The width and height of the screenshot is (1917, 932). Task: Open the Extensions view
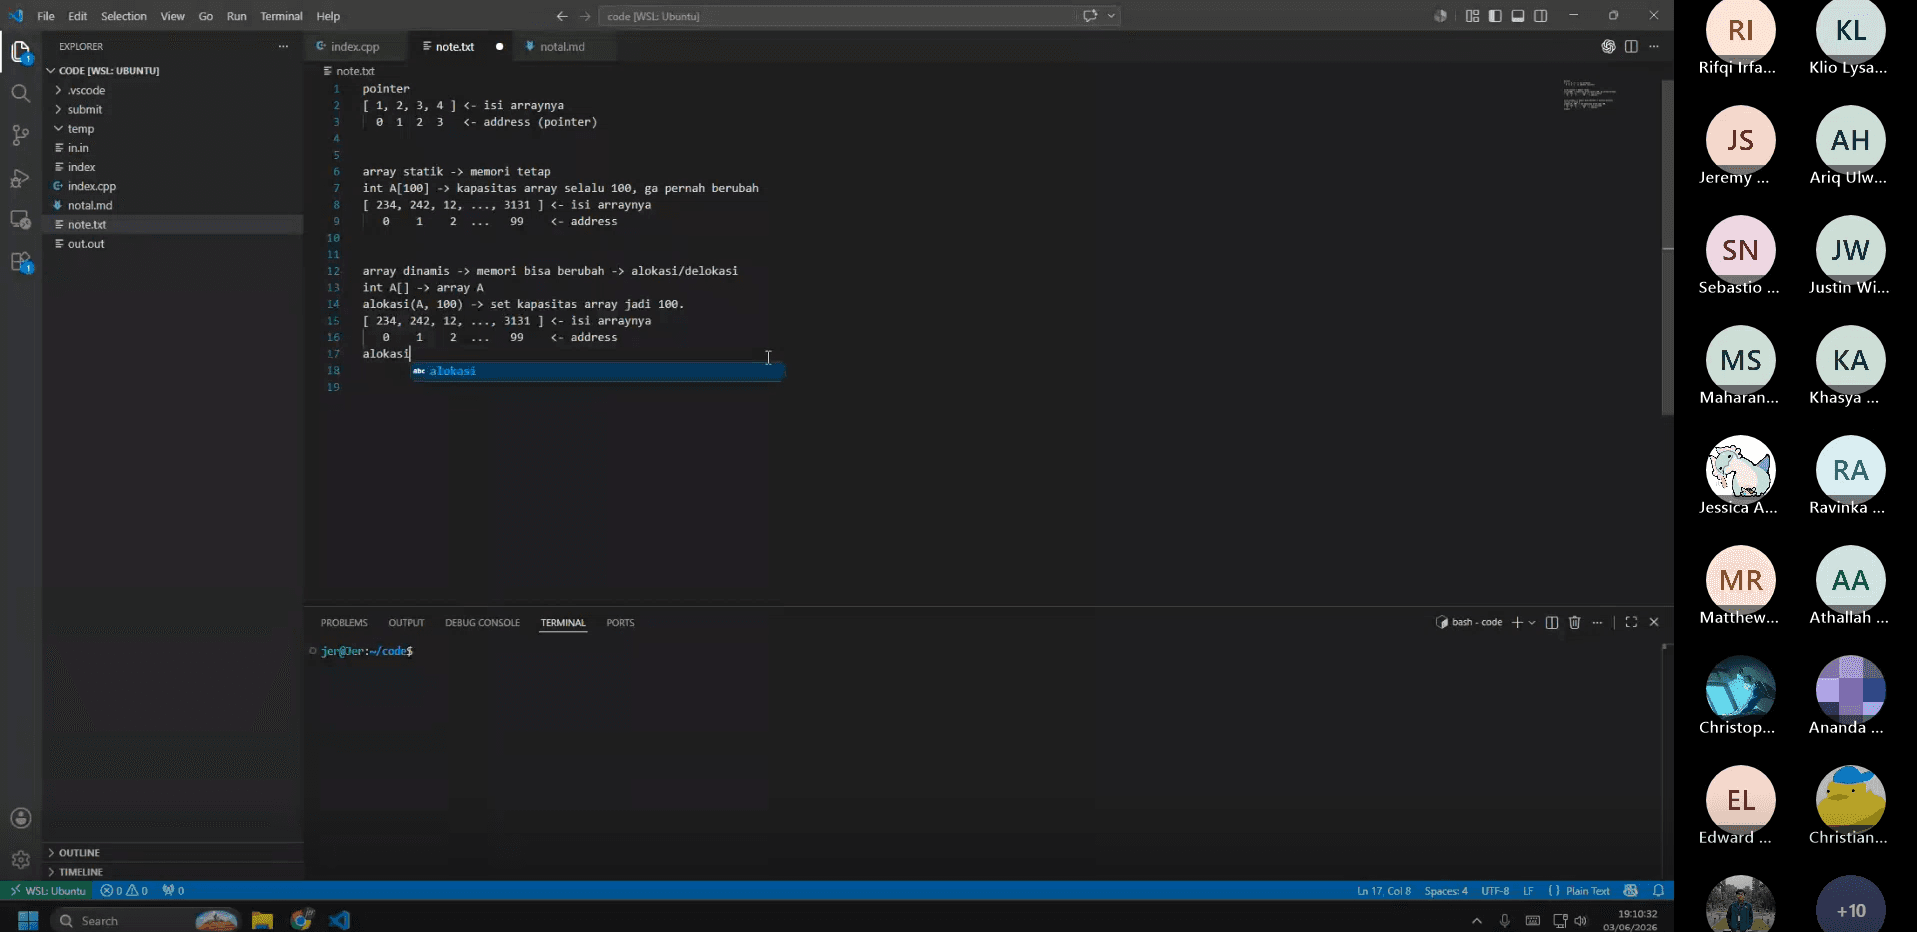(x=21, y=262)
